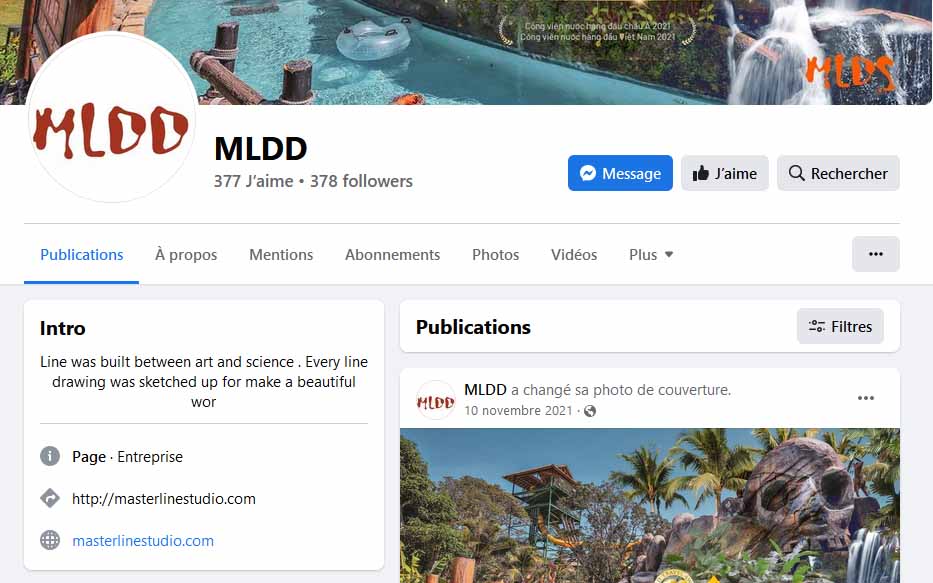Click the Filtres sliders icon
933x583 pixels.
(x=817, y=327)
